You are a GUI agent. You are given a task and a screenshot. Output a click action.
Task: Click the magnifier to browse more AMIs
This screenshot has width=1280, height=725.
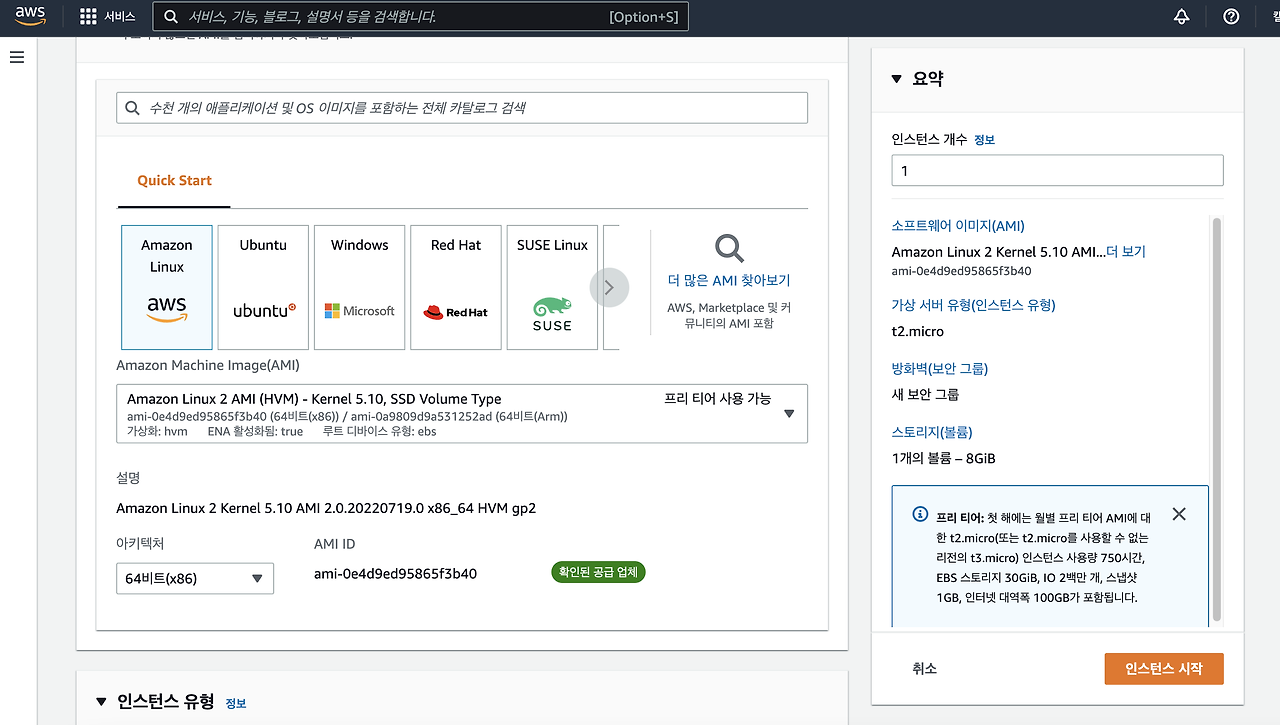click(729, 248)
